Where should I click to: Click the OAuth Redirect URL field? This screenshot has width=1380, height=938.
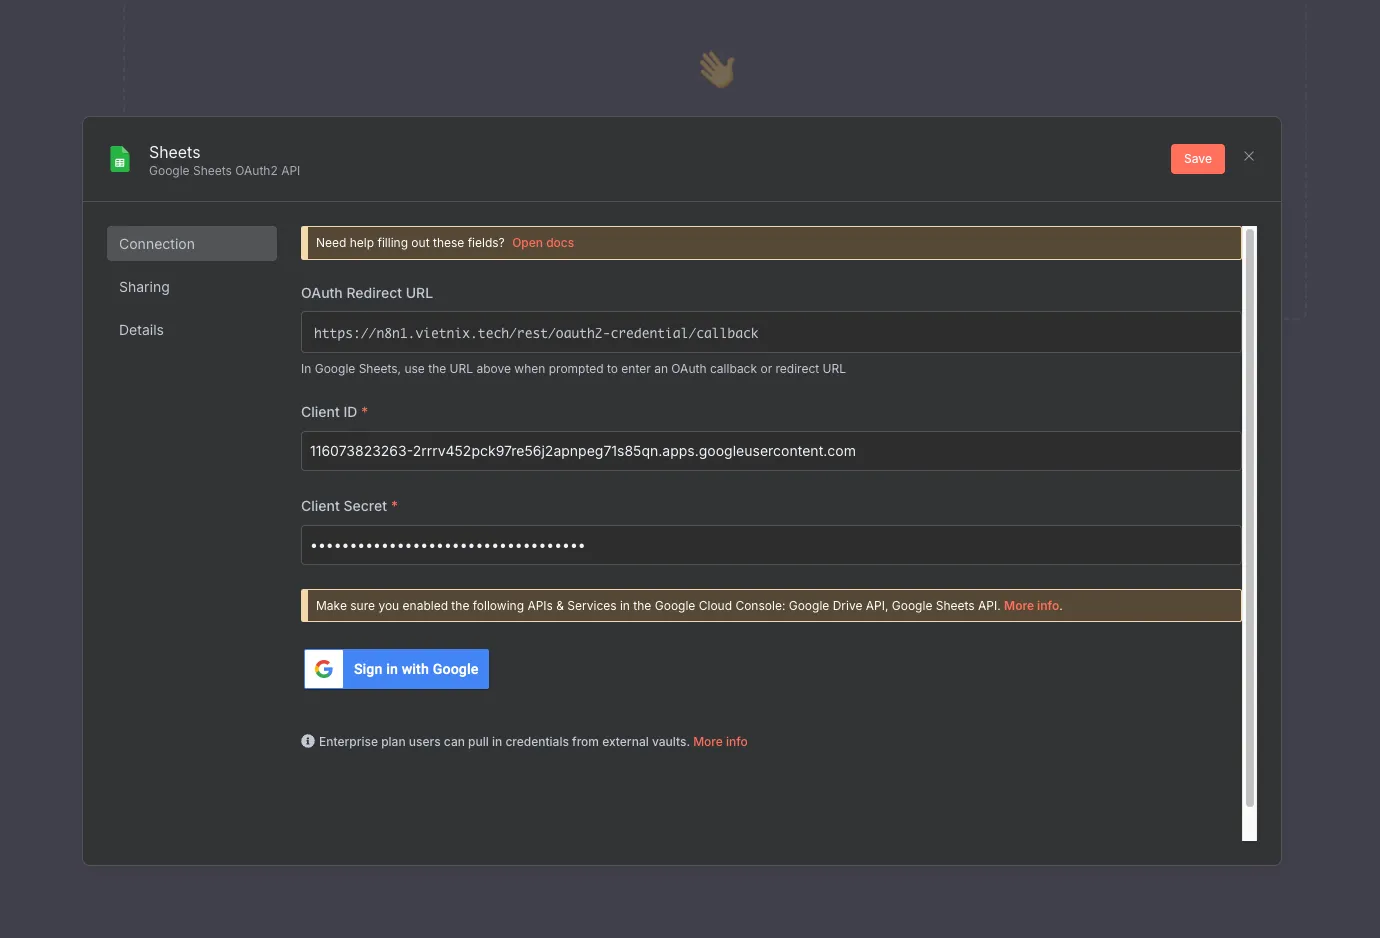[771, 332]
